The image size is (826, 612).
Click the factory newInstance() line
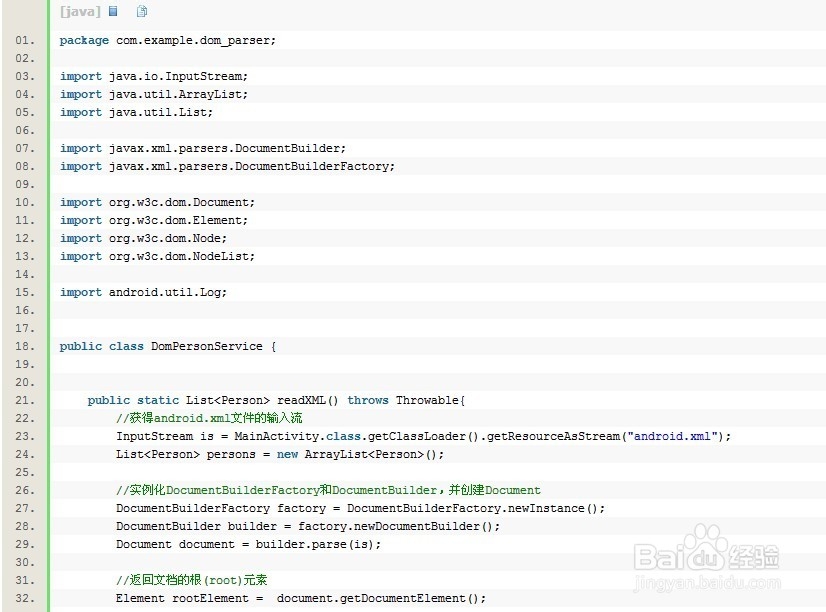(360, 508)
